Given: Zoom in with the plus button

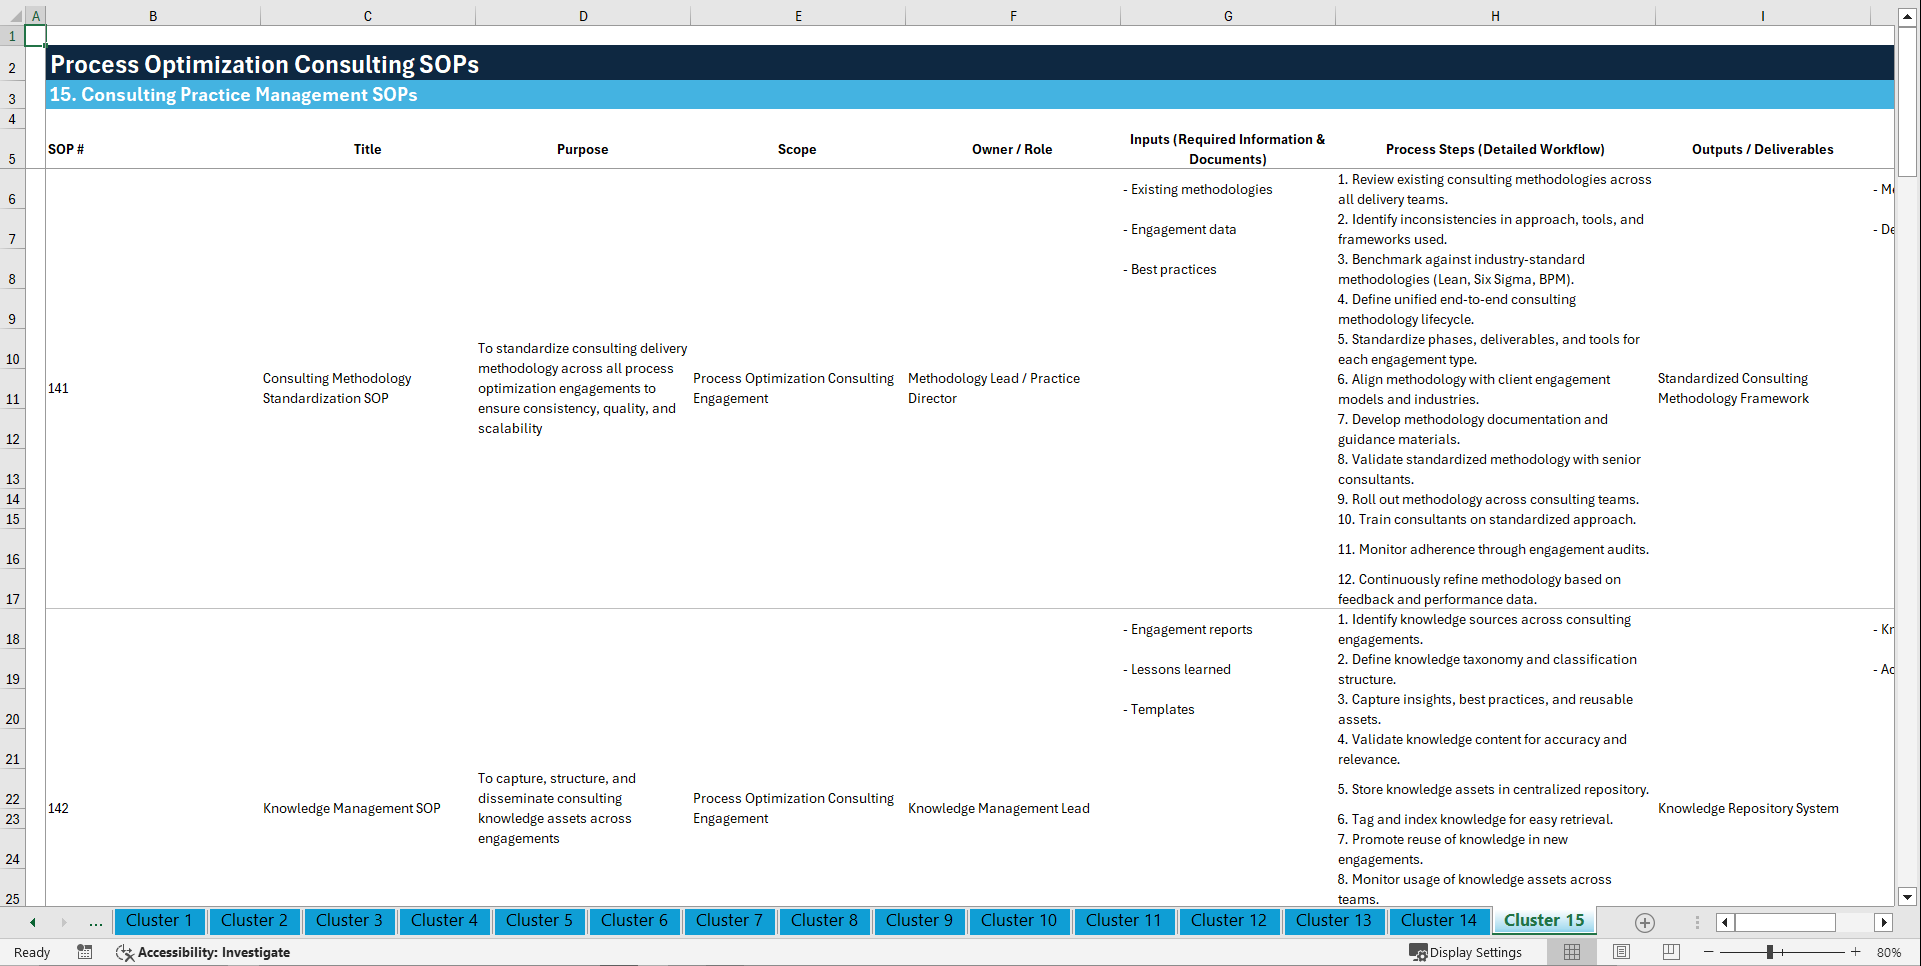Looking at the screenshot, I should (1855, 952).
